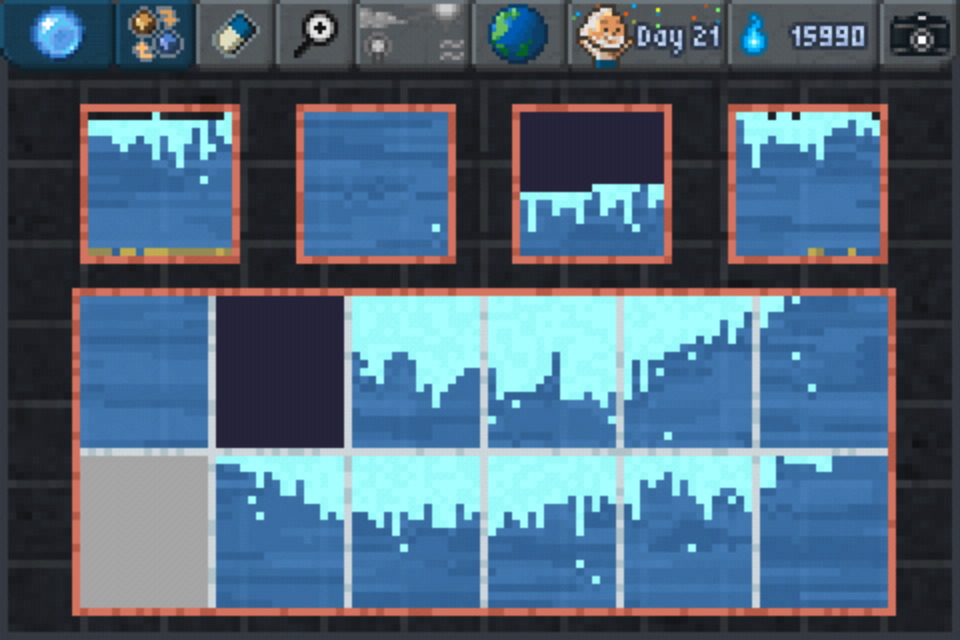Open the element swap/replace tool

pos(156,33)
